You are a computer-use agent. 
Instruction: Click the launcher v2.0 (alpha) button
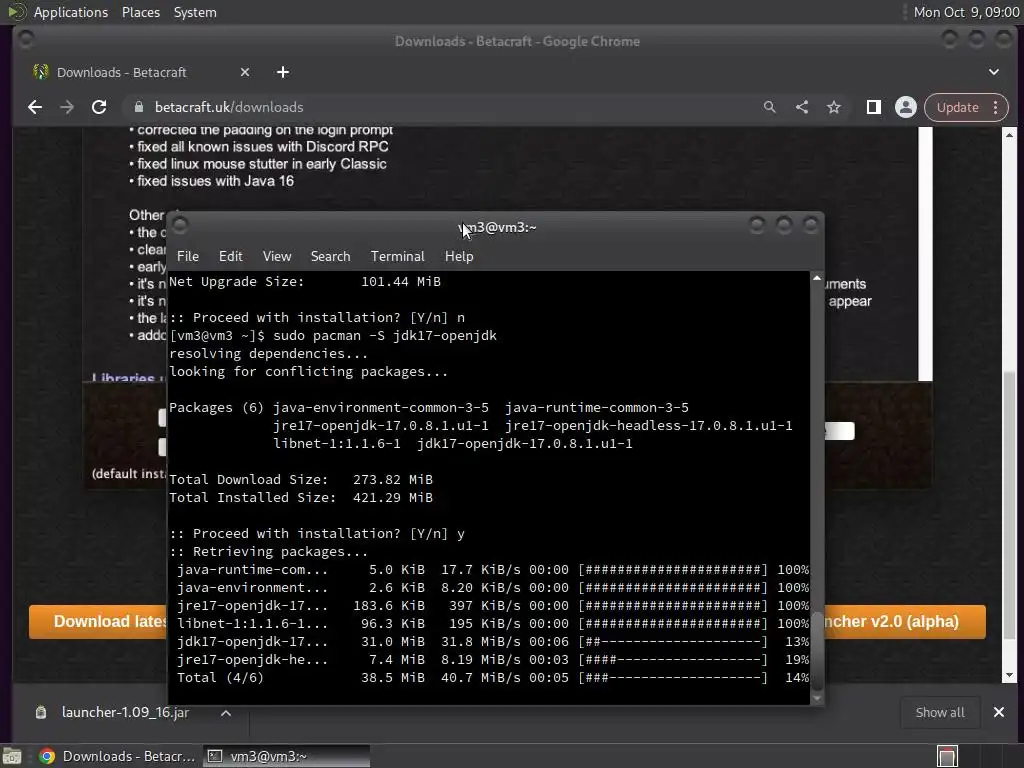click(904, 622)
